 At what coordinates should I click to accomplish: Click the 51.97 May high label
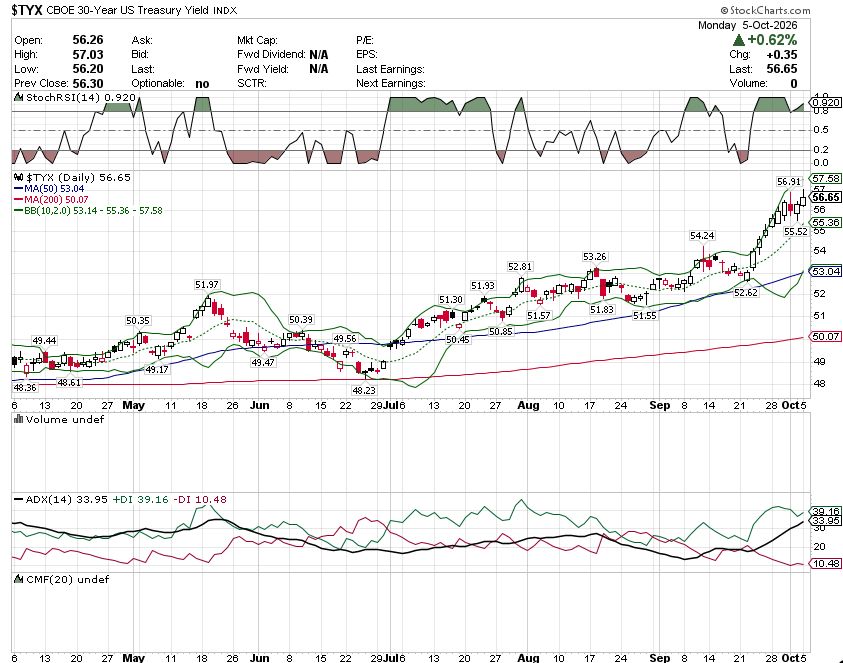(207, 284)
